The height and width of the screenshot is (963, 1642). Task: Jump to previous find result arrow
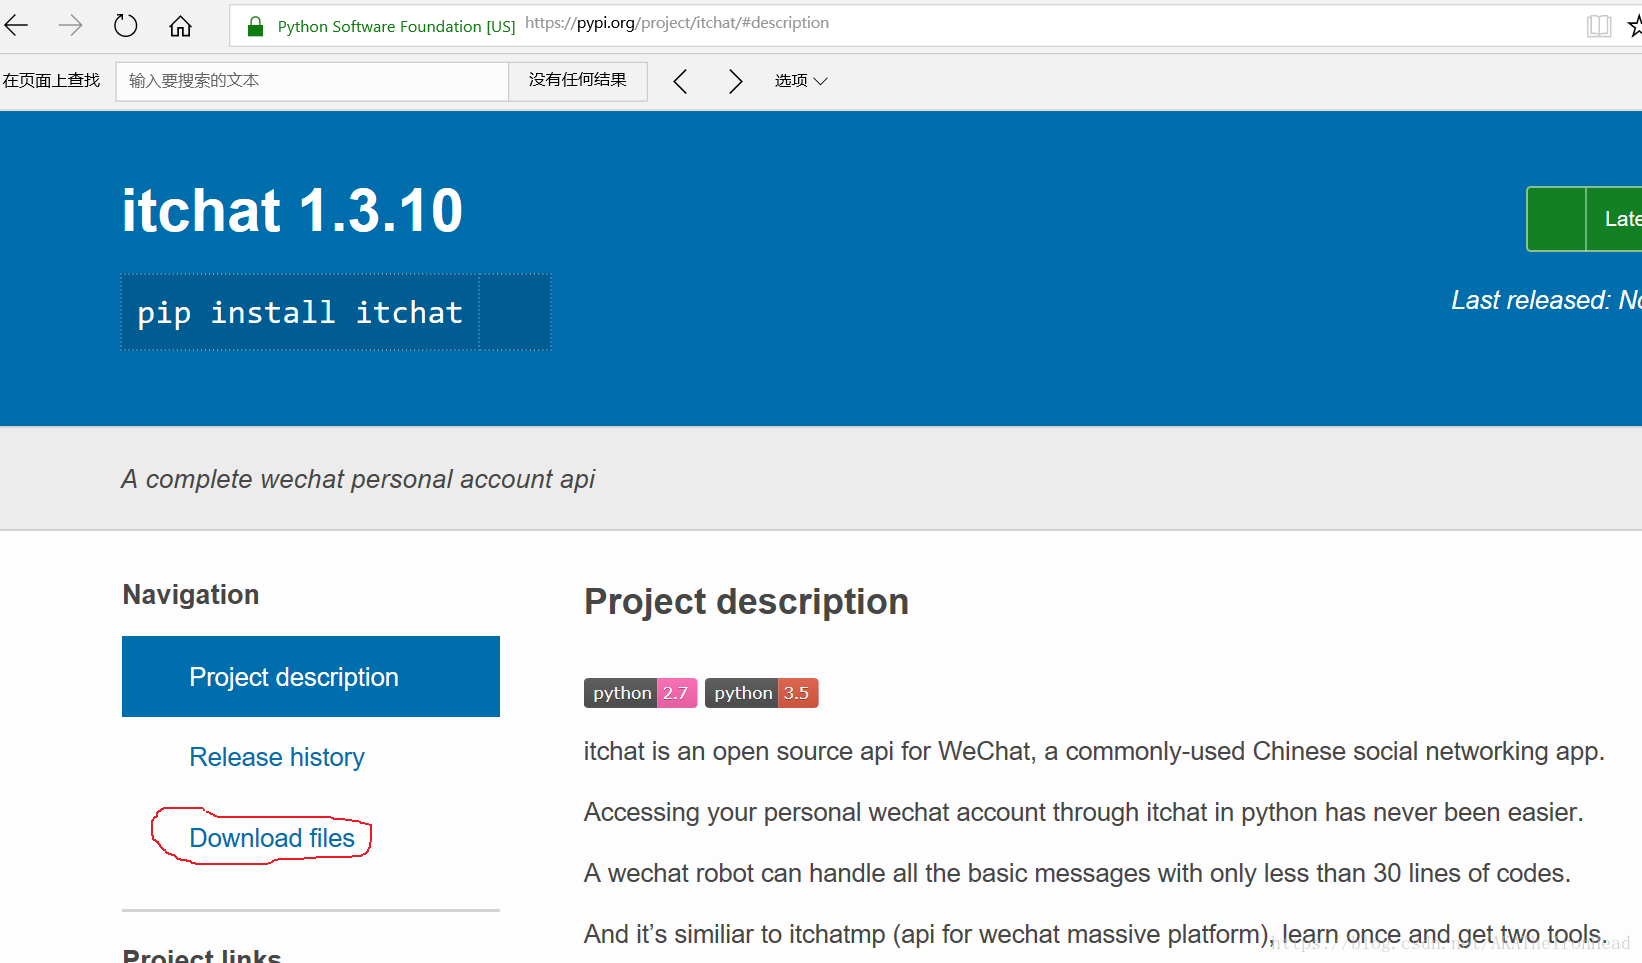(681, 81)
